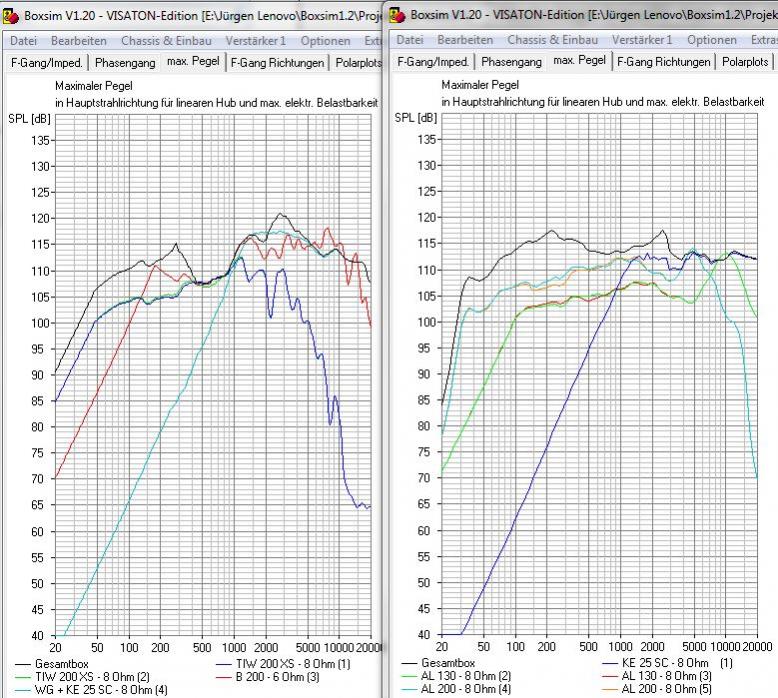Switch to F-Gang/Imped. tab in left window
This screenshot has width=778, height=698.
click(x=47, y=63)
